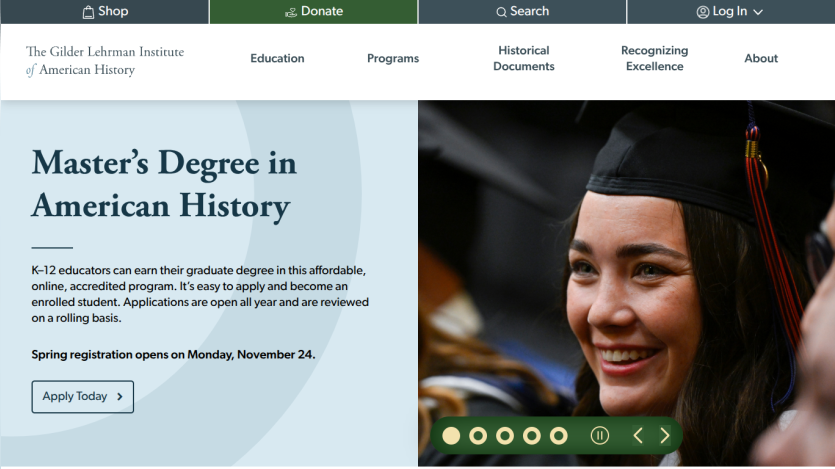Go to Gilder Lehrman Institute home logo
The height and width of the screenshot is (469, 835).
coord(105,61)
